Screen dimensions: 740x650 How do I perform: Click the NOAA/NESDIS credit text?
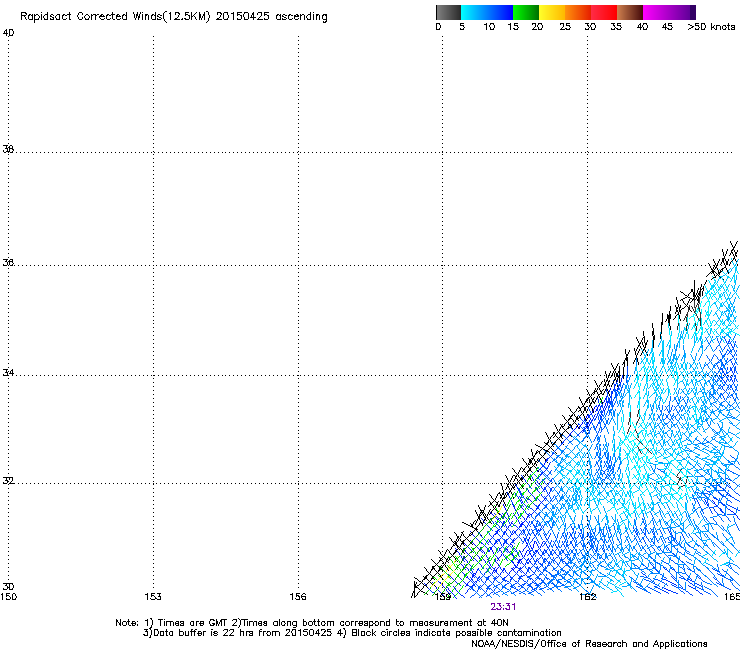[x=589, y=644]
